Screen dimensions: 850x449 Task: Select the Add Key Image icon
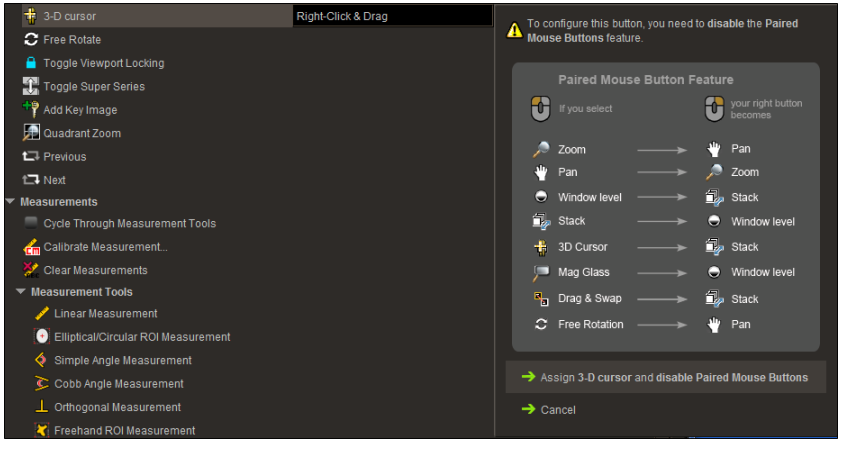(30, 110)
